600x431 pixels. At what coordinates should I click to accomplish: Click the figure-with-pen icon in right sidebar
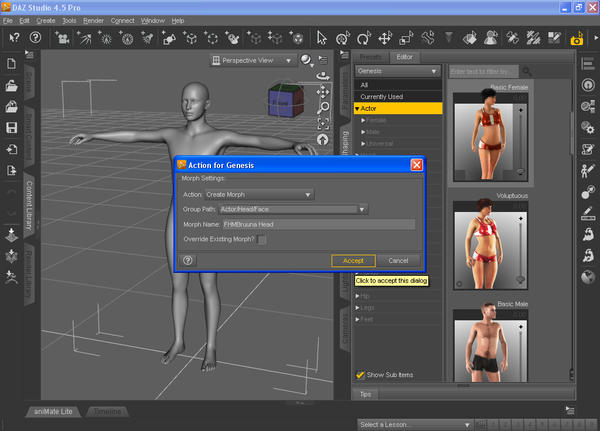pos(588,170)
